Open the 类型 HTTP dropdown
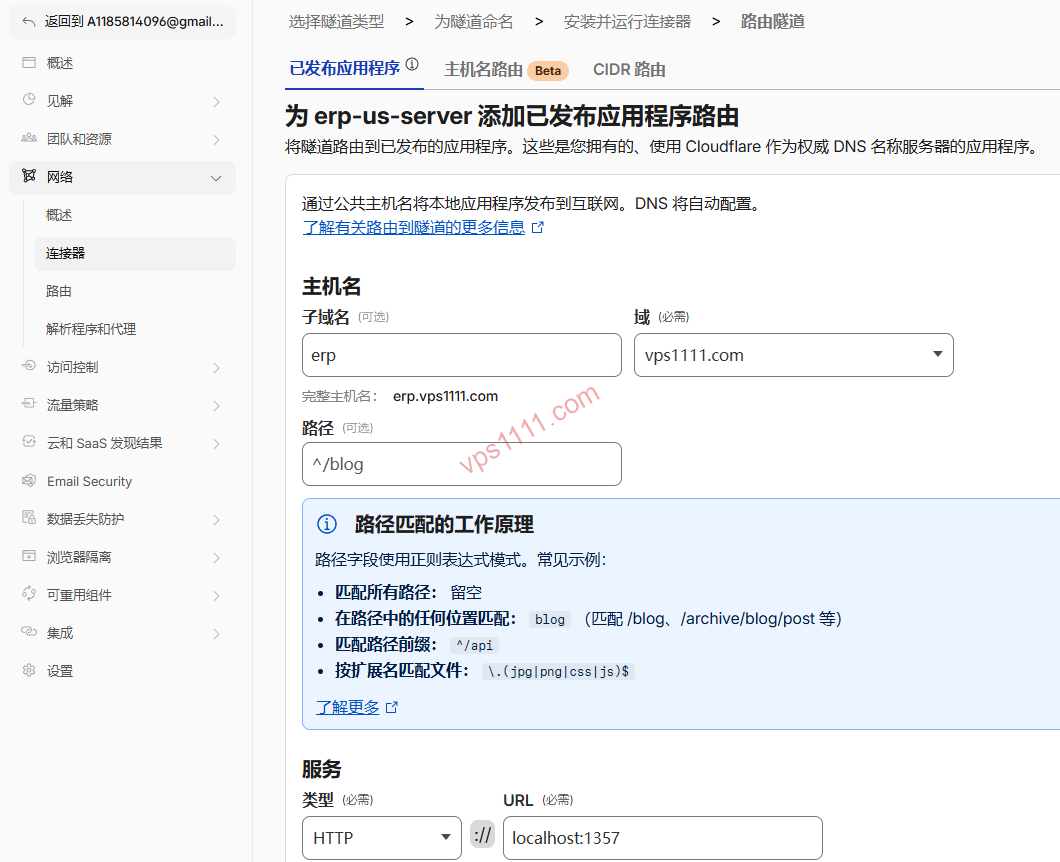Image resolution: width=1060 pixels, height=862 pixels. 382,838
